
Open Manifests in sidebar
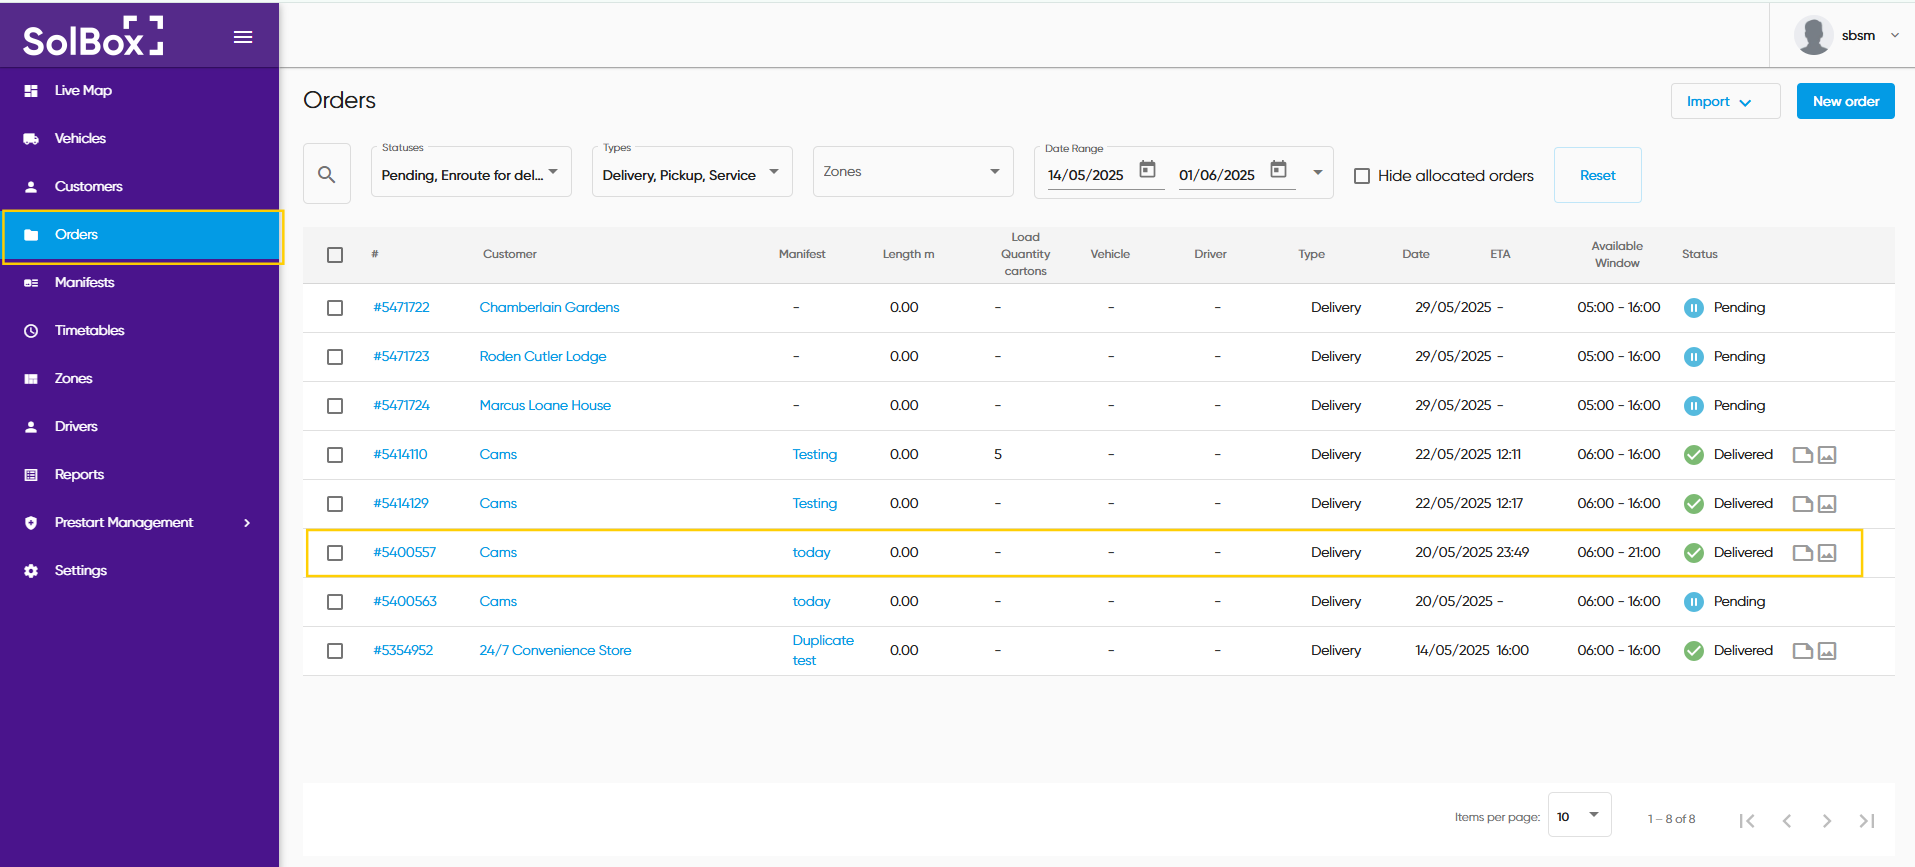140,282
